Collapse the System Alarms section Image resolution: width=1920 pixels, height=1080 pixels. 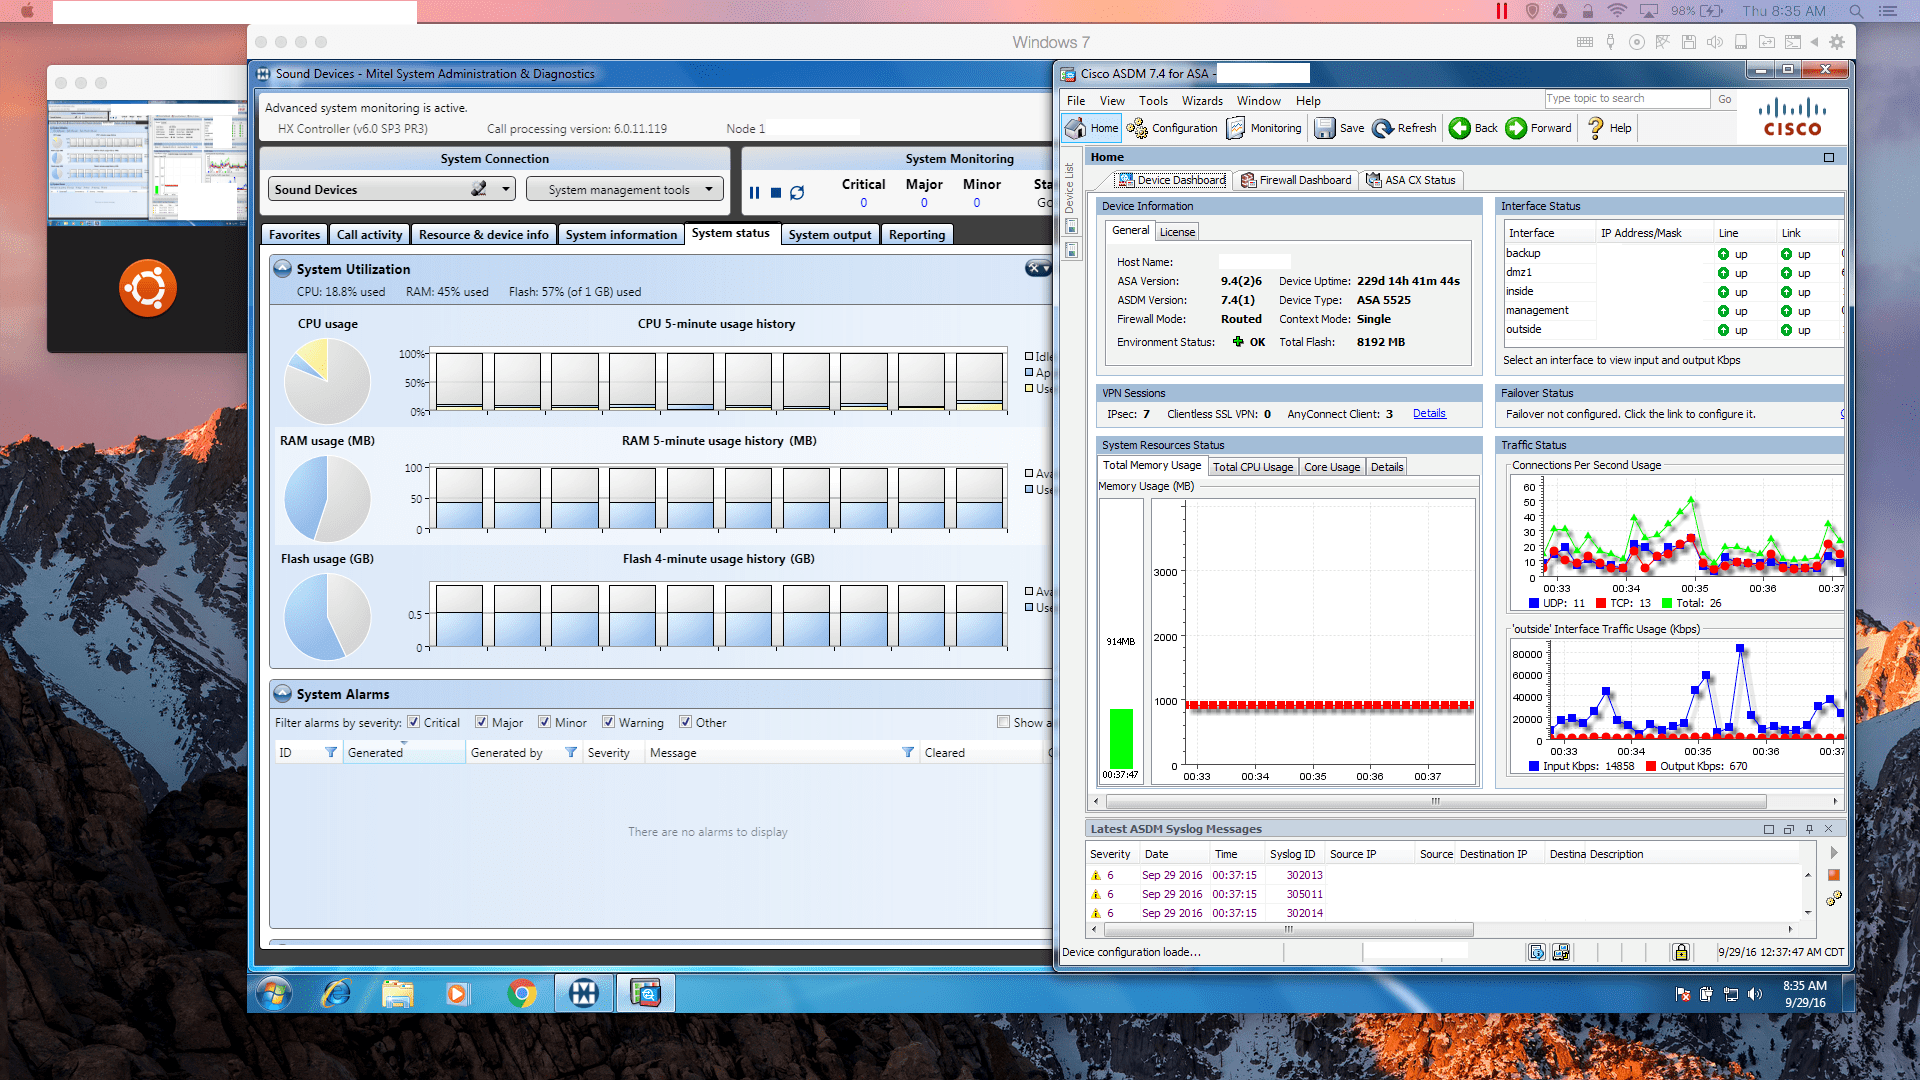pos(283,694)
